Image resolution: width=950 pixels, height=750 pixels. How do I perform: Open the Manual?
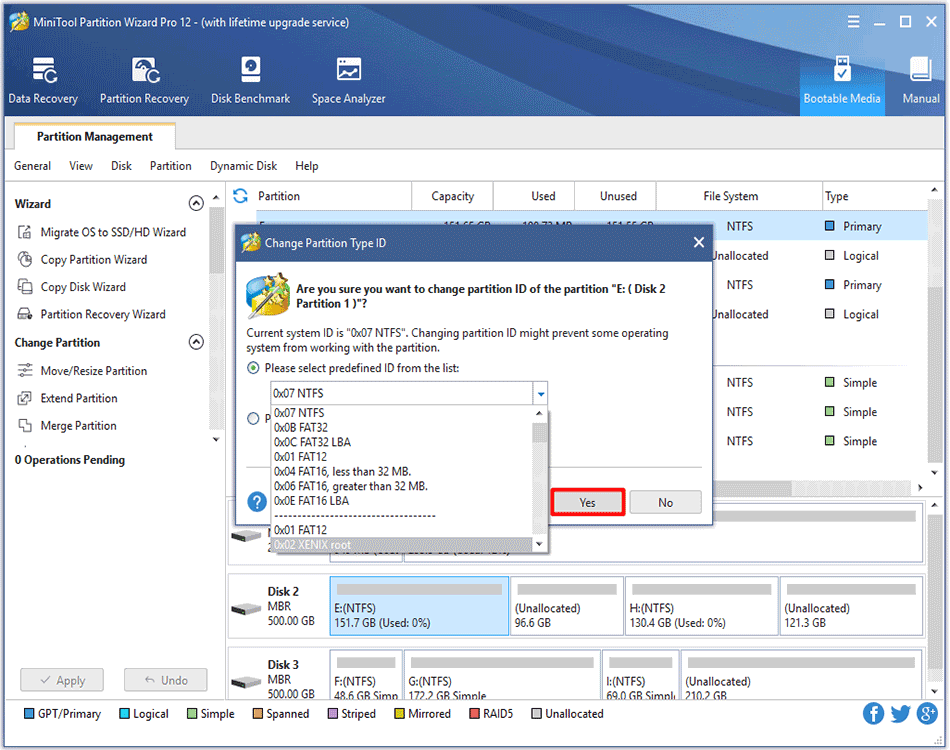tap(919, 80)
